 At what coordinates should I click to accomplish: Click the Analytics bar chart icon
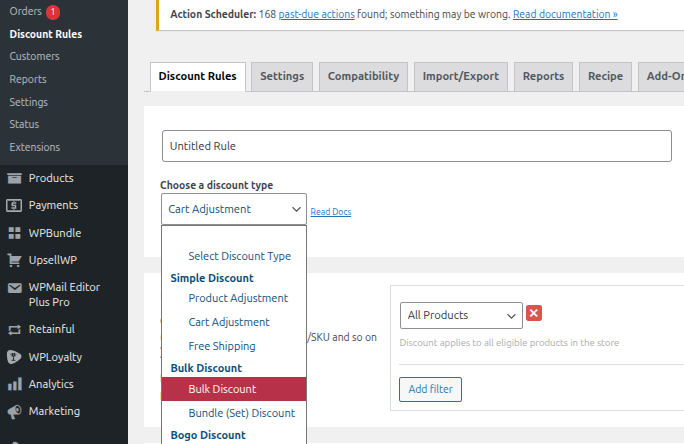[x=14, y=384]
